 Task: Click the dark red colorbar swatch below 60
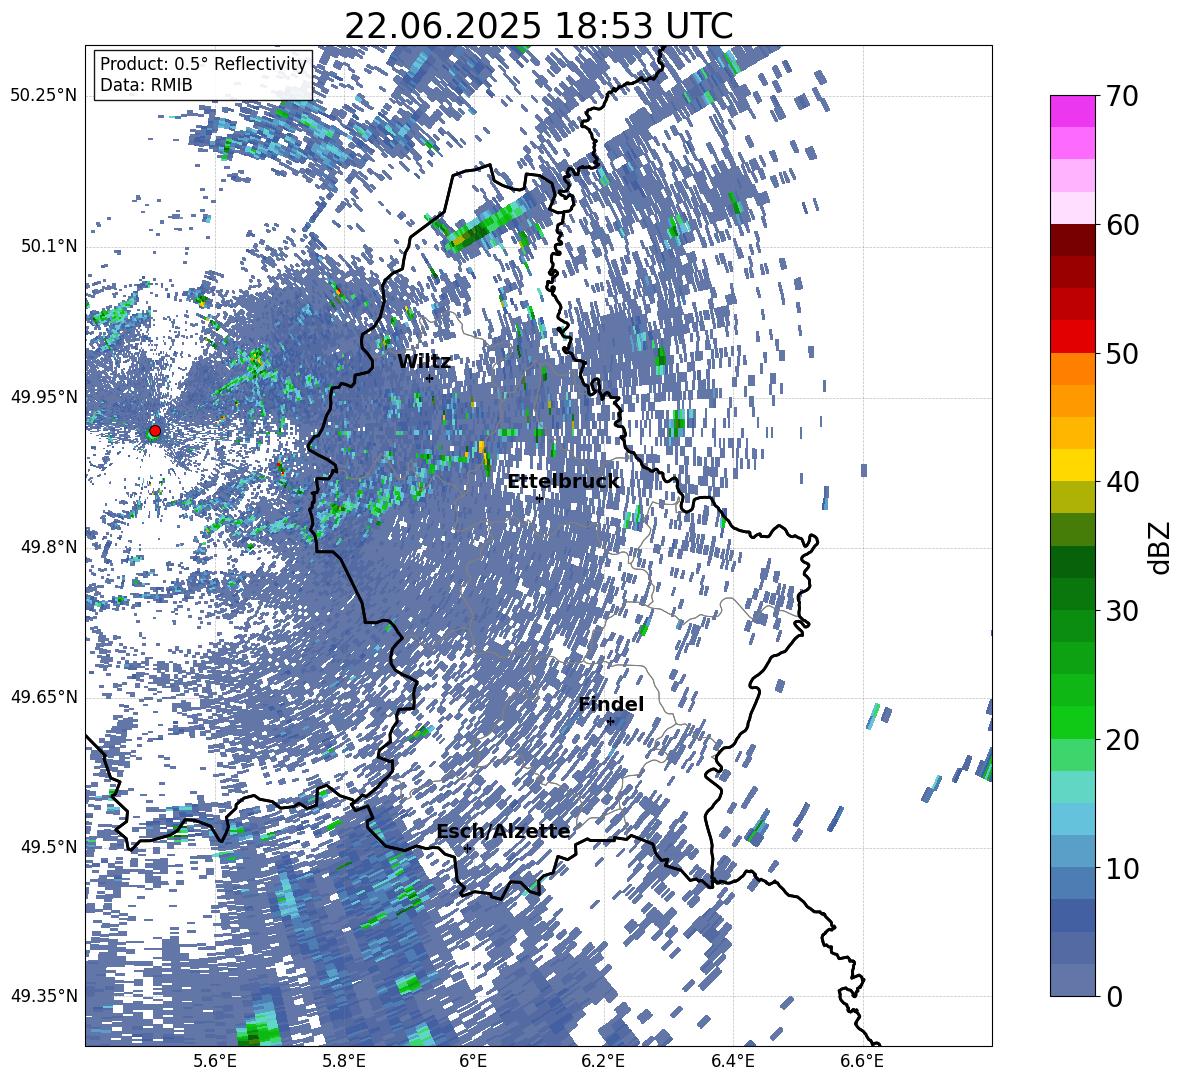tap(1072, 240)
